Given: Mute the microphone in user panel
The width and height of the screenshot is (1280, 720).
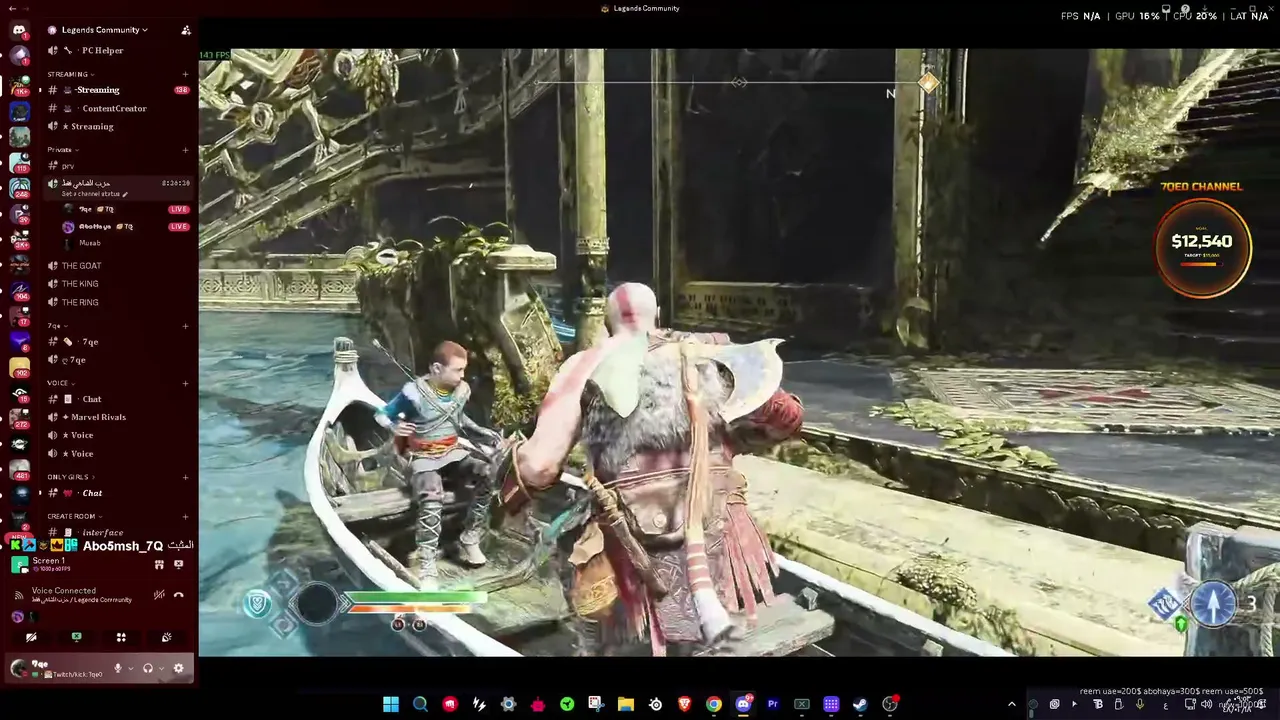Looking at the screenshot, I should 118,669.
